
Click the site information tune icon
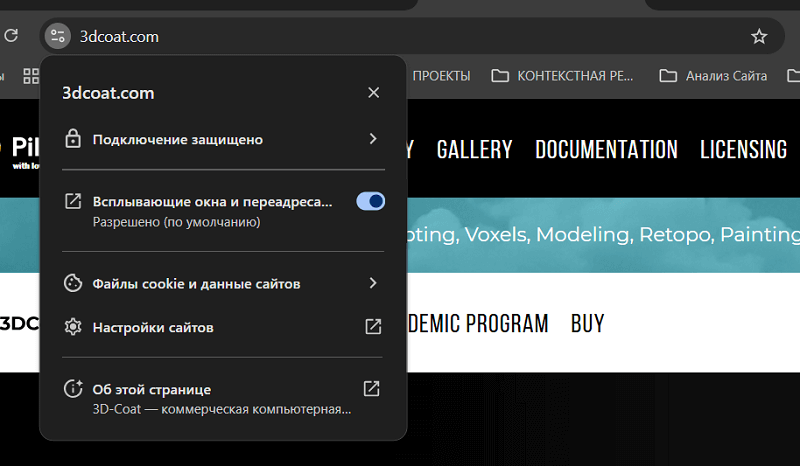(58, 36)
